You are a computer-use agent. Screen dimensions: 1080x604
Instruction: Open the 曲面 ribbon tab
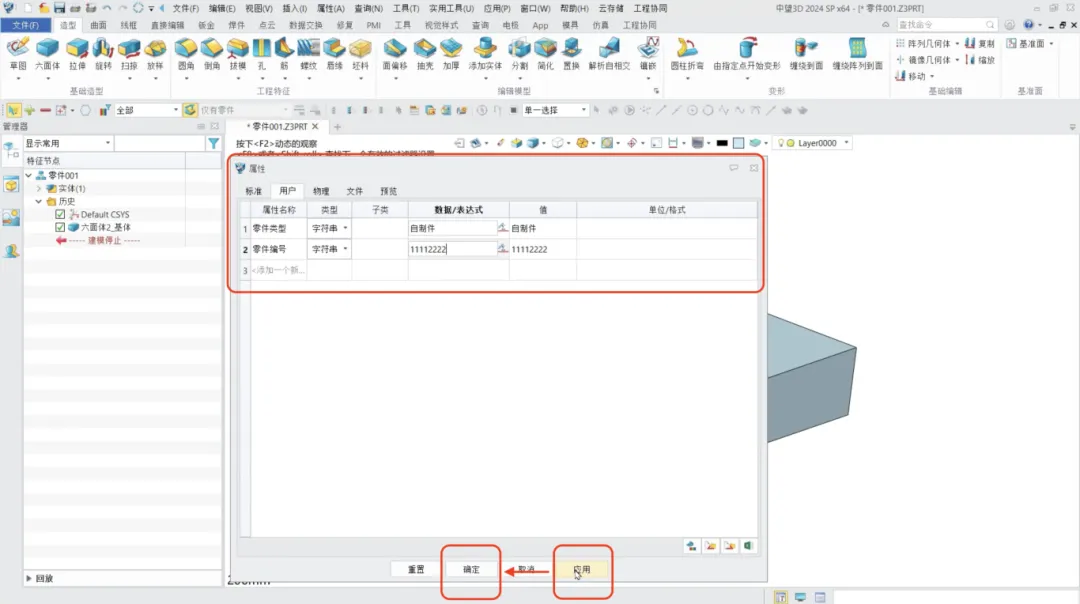click(x=98, y=24)
